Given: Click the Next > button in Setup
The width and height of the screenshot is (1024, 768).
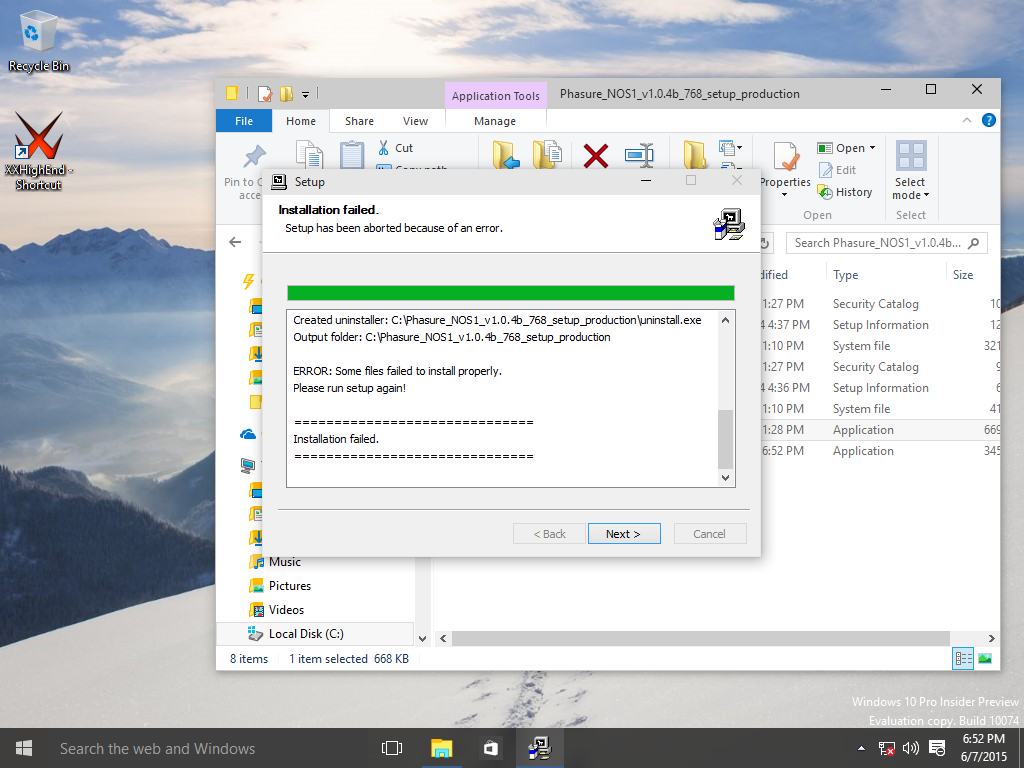Looking at the screenshot, I should [624, 534].
